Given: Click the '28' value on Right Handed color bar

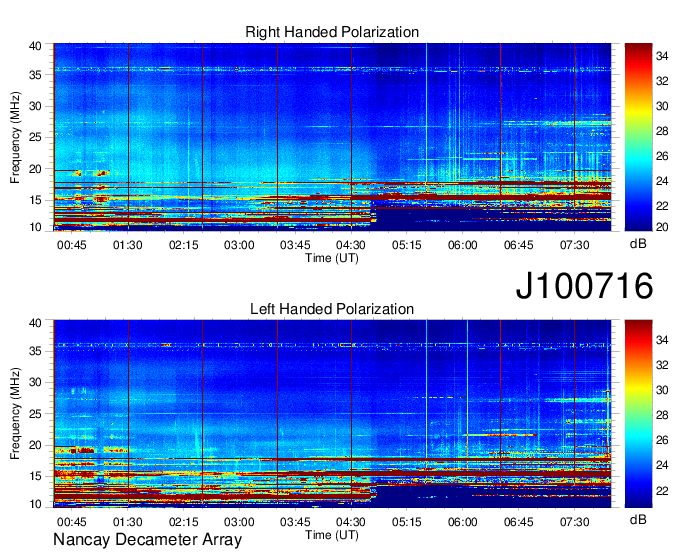Looking at the screenshot, I should pyautogui.click(x=662, y=131).
